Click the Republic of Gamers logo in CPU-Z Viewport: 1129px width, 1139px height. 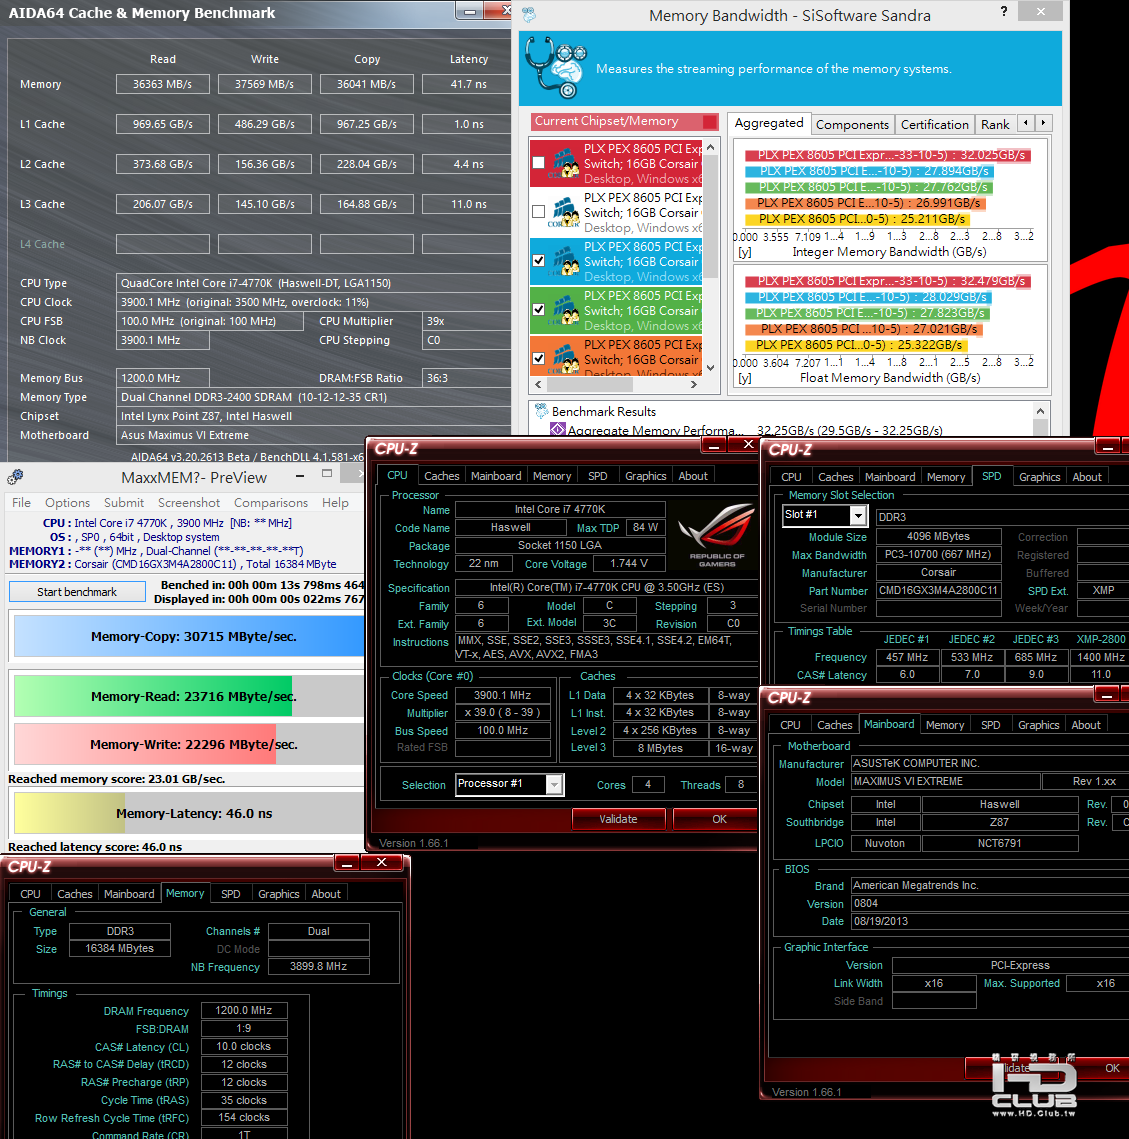716,535
